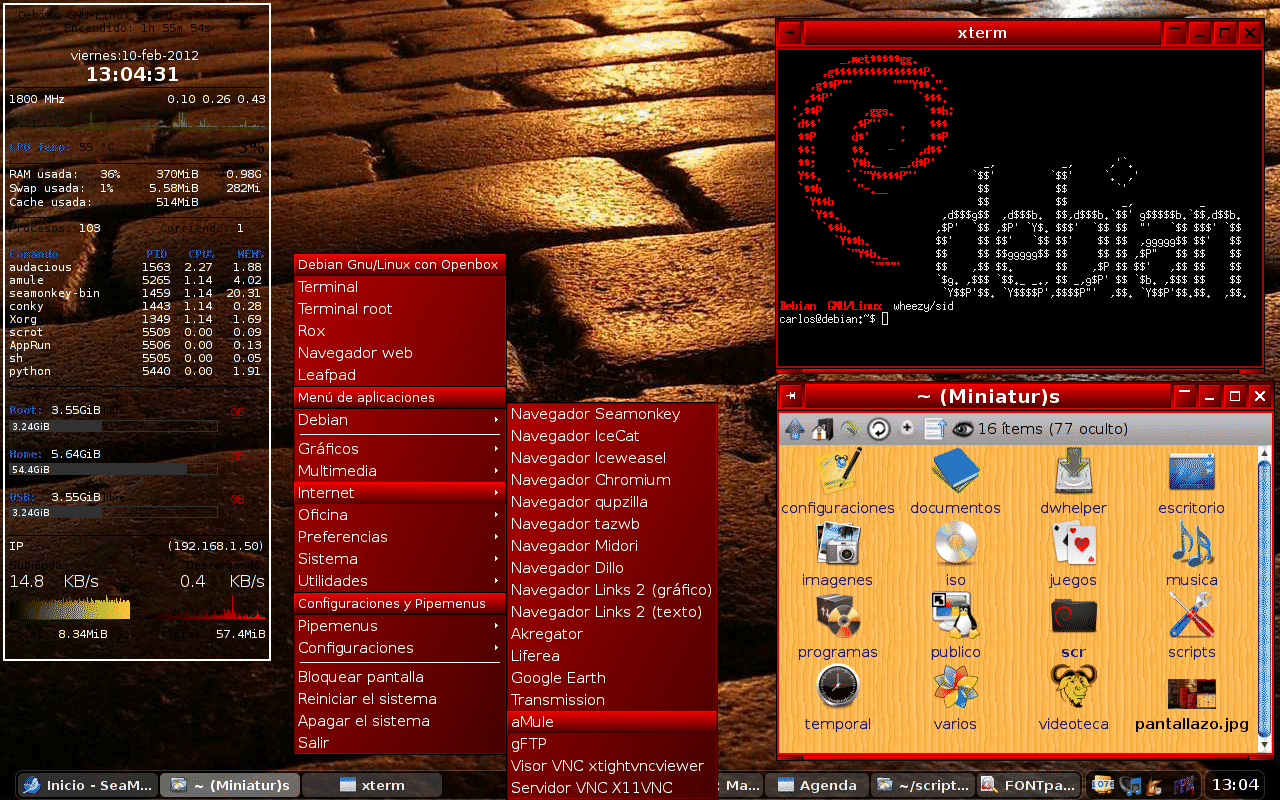The image size is (1280, 800).
Task: Open the scripts folder
Action: (x=1191, y=626)
